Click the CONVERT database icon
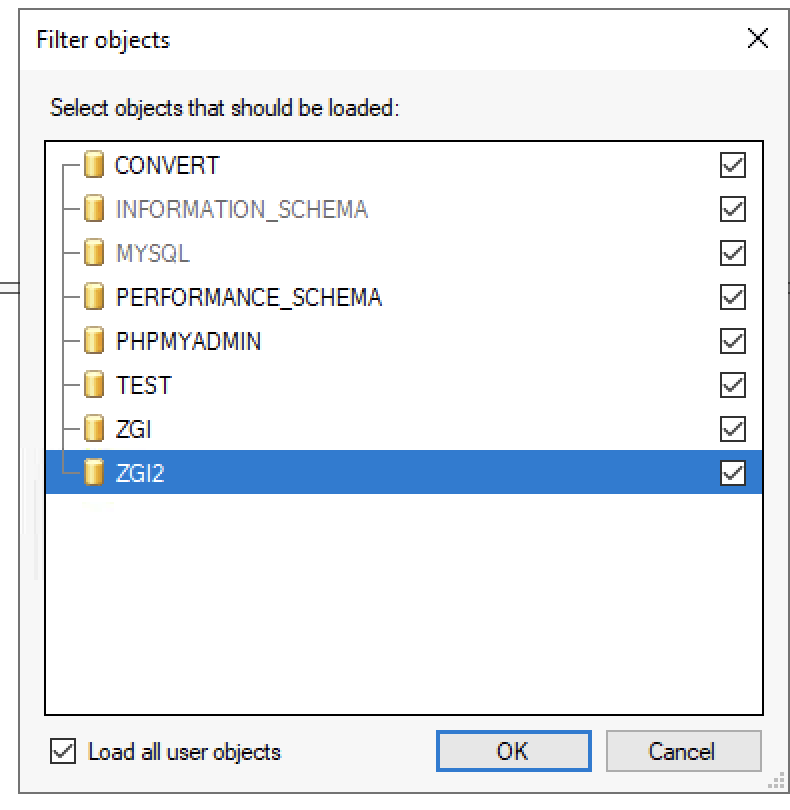Image resolution: width=790 pixels, height=810 pixels. point(94,165)
